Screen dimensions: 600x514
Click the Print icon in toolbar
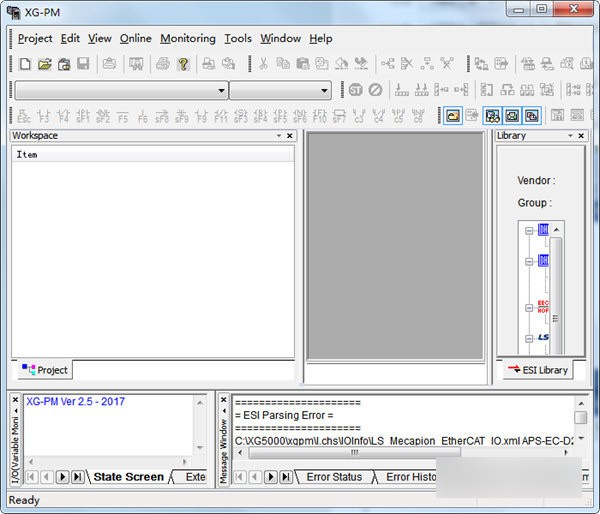[162, 64]
